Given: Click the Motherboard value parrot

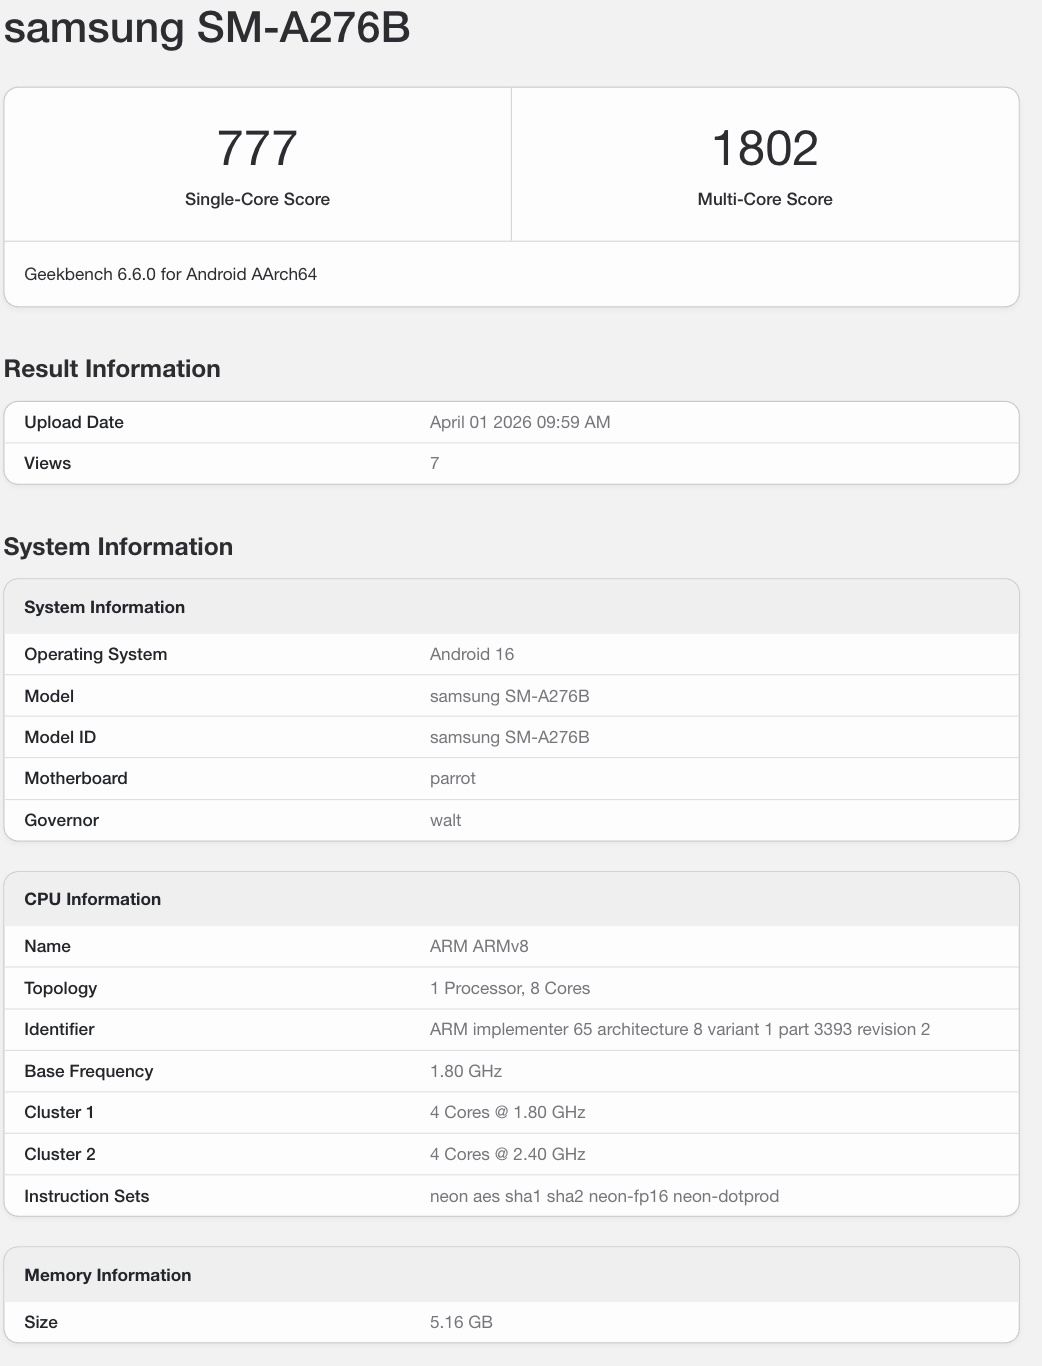Looking at the screenshot, I should pyautogui.click(x=453, y=778).
